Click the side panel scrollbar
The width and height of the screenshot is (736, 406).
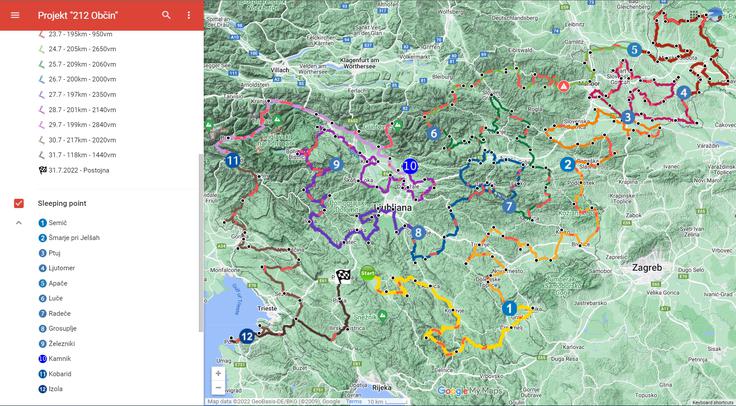[x=201, y=244]
